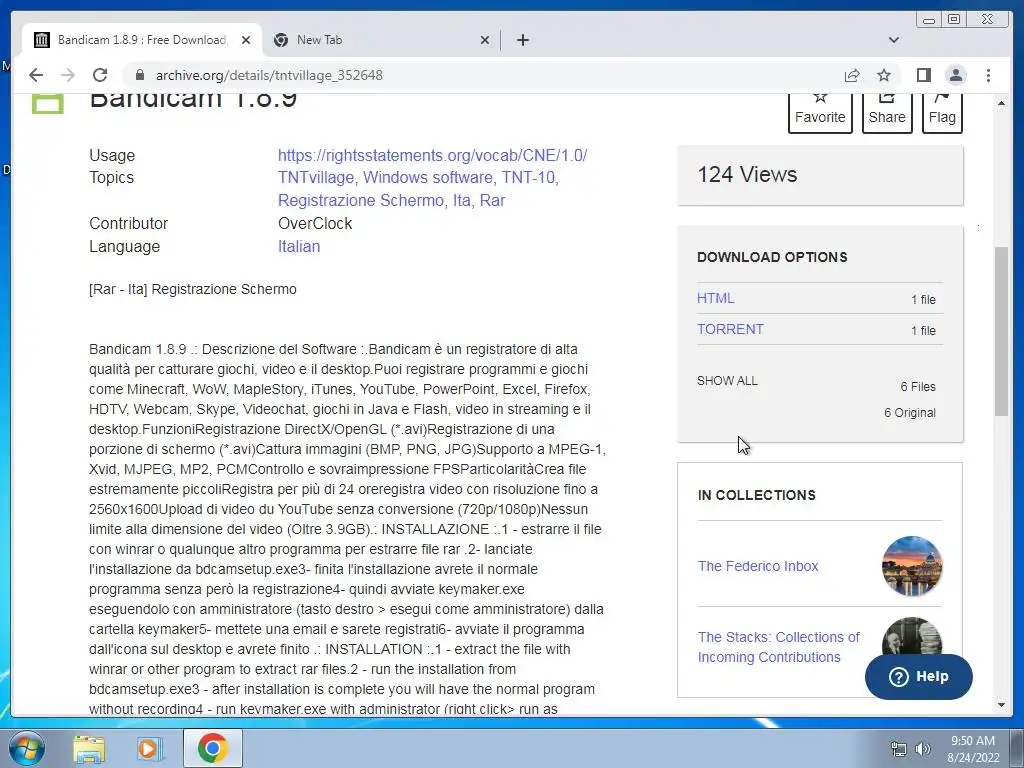
Task: Open The Federico Inbox collection
Action: [x=758, y=566]
